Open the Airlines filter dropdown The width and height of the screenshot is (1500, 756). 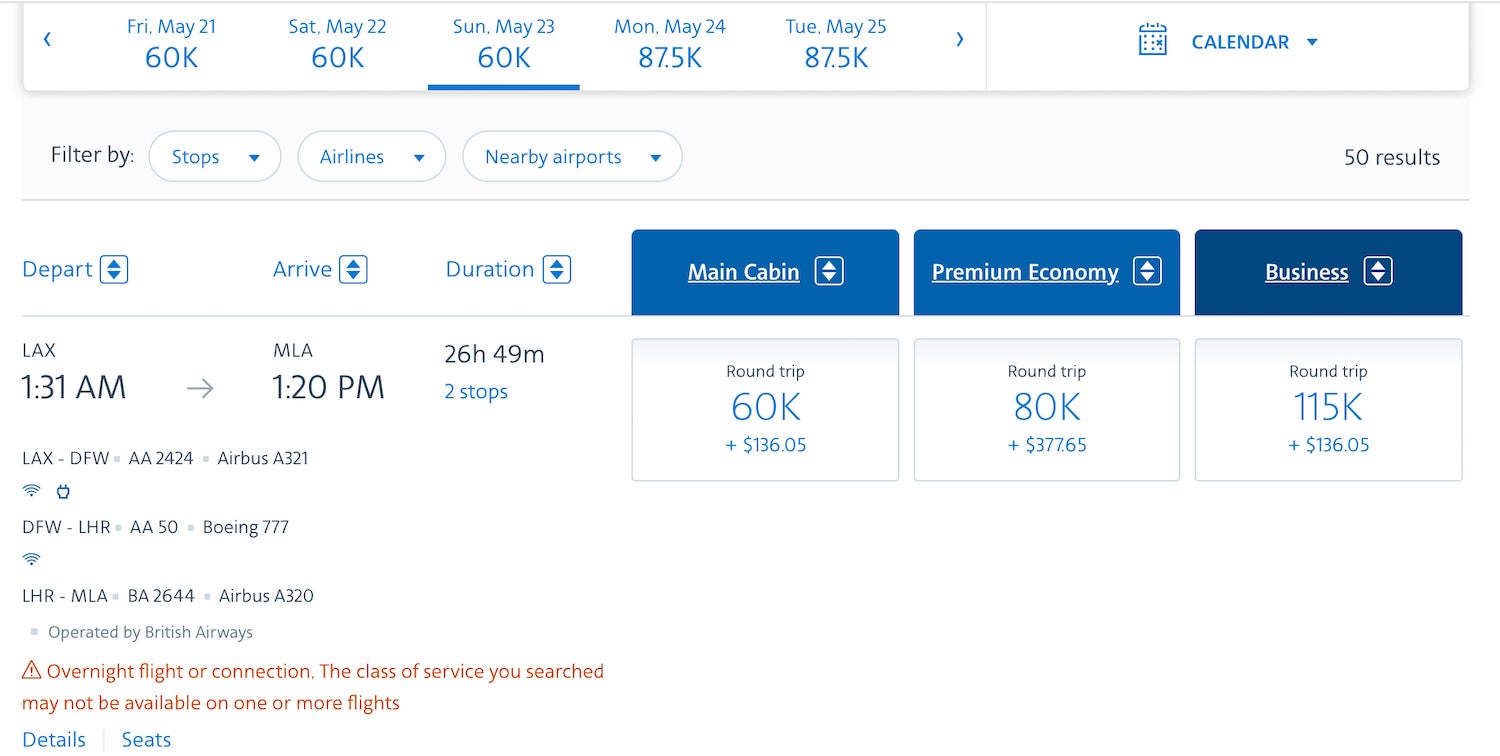371,156
